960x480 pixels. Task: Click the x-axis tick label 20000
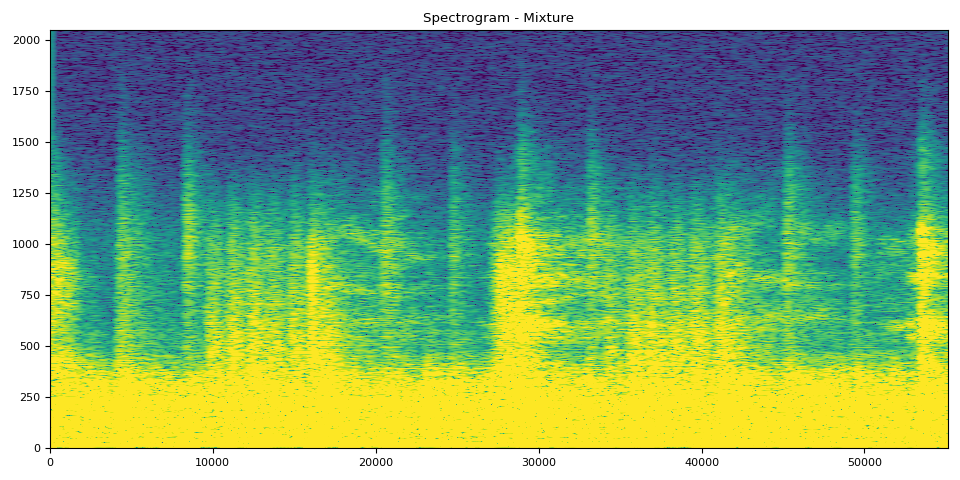click(x=376, y=462)
